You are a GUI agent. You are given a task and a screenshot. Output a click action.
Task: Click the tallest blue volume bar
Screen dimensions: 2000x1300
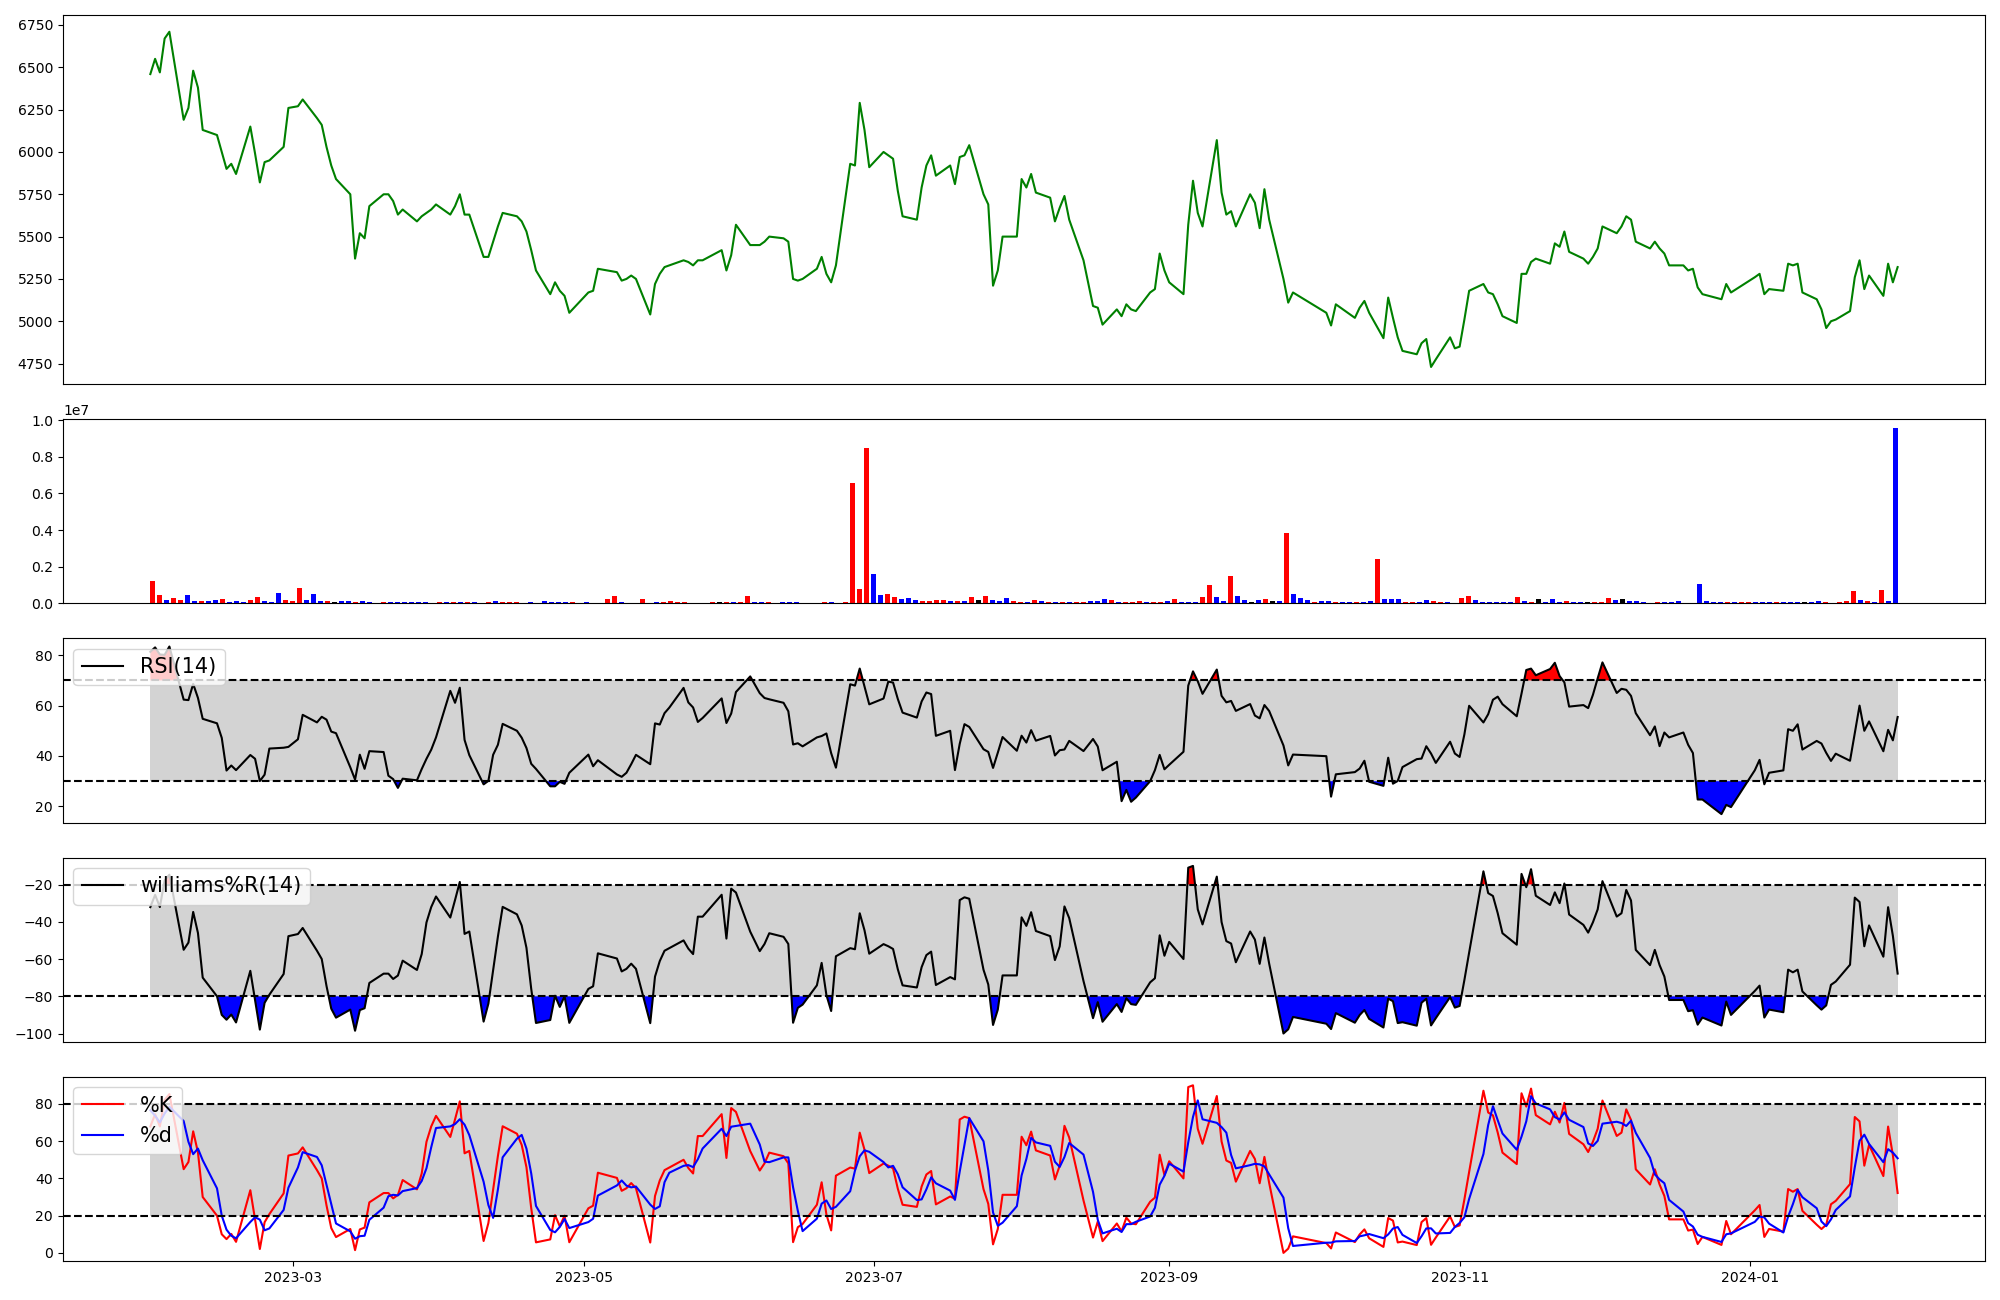tap(1895, 515)
